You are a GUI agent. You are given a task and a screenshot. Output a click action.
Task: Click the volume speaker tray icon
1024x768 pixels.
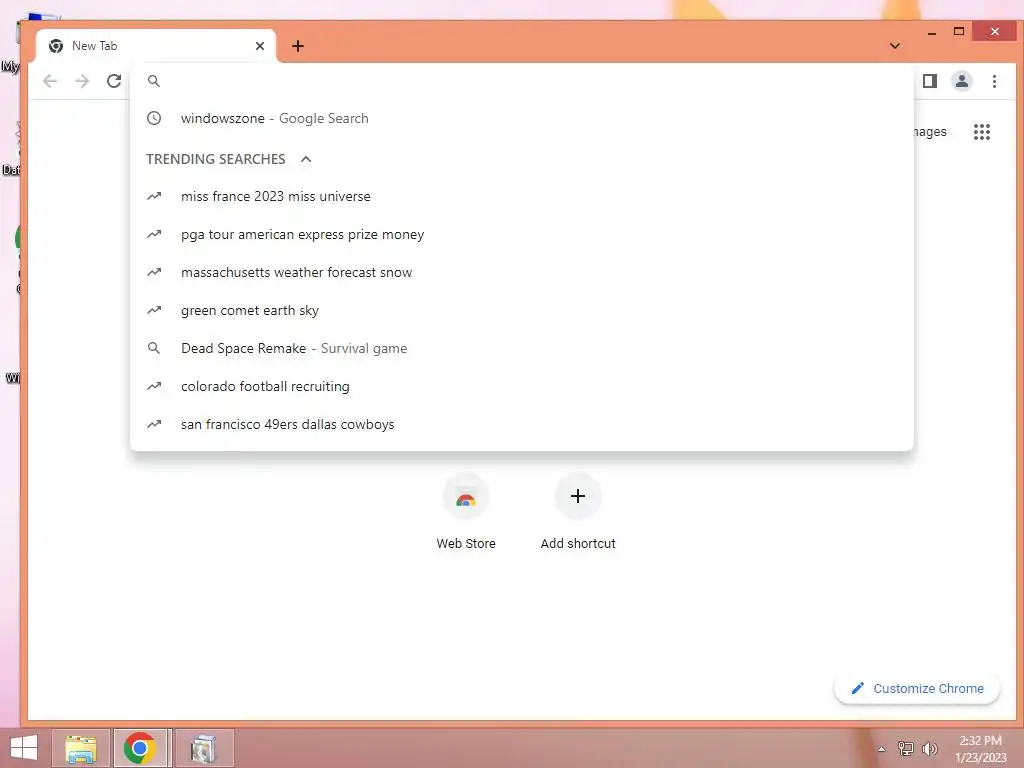pos(929,748)
